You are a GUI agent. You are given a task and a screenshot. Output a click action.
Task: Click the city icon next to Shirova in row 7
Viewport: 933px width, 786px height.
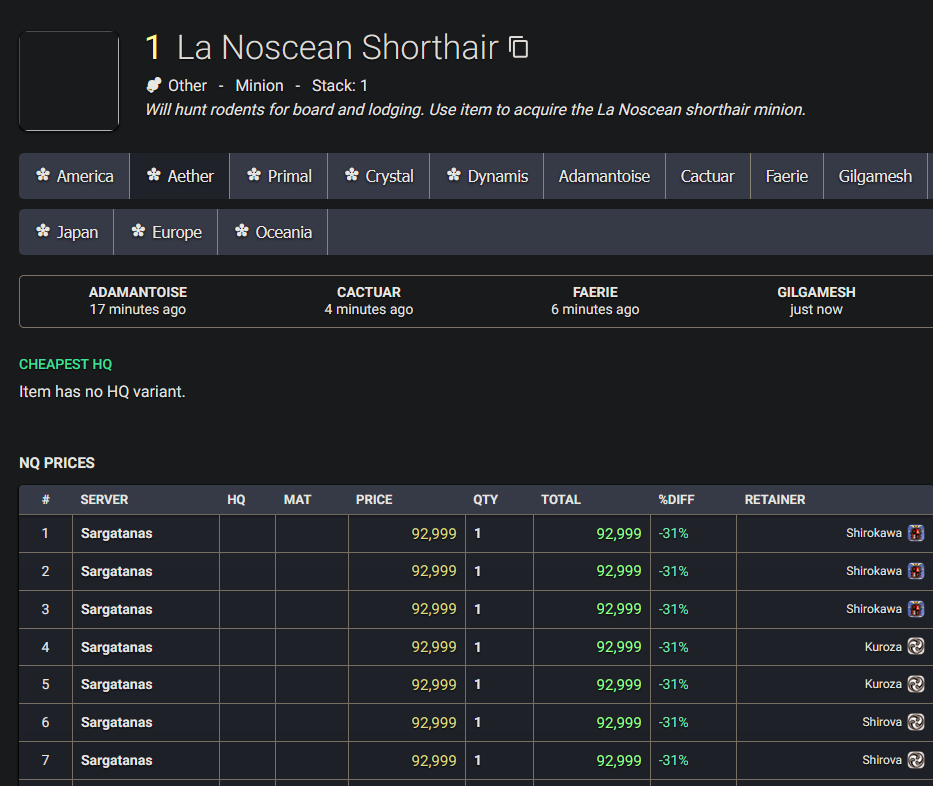point(916,760)
